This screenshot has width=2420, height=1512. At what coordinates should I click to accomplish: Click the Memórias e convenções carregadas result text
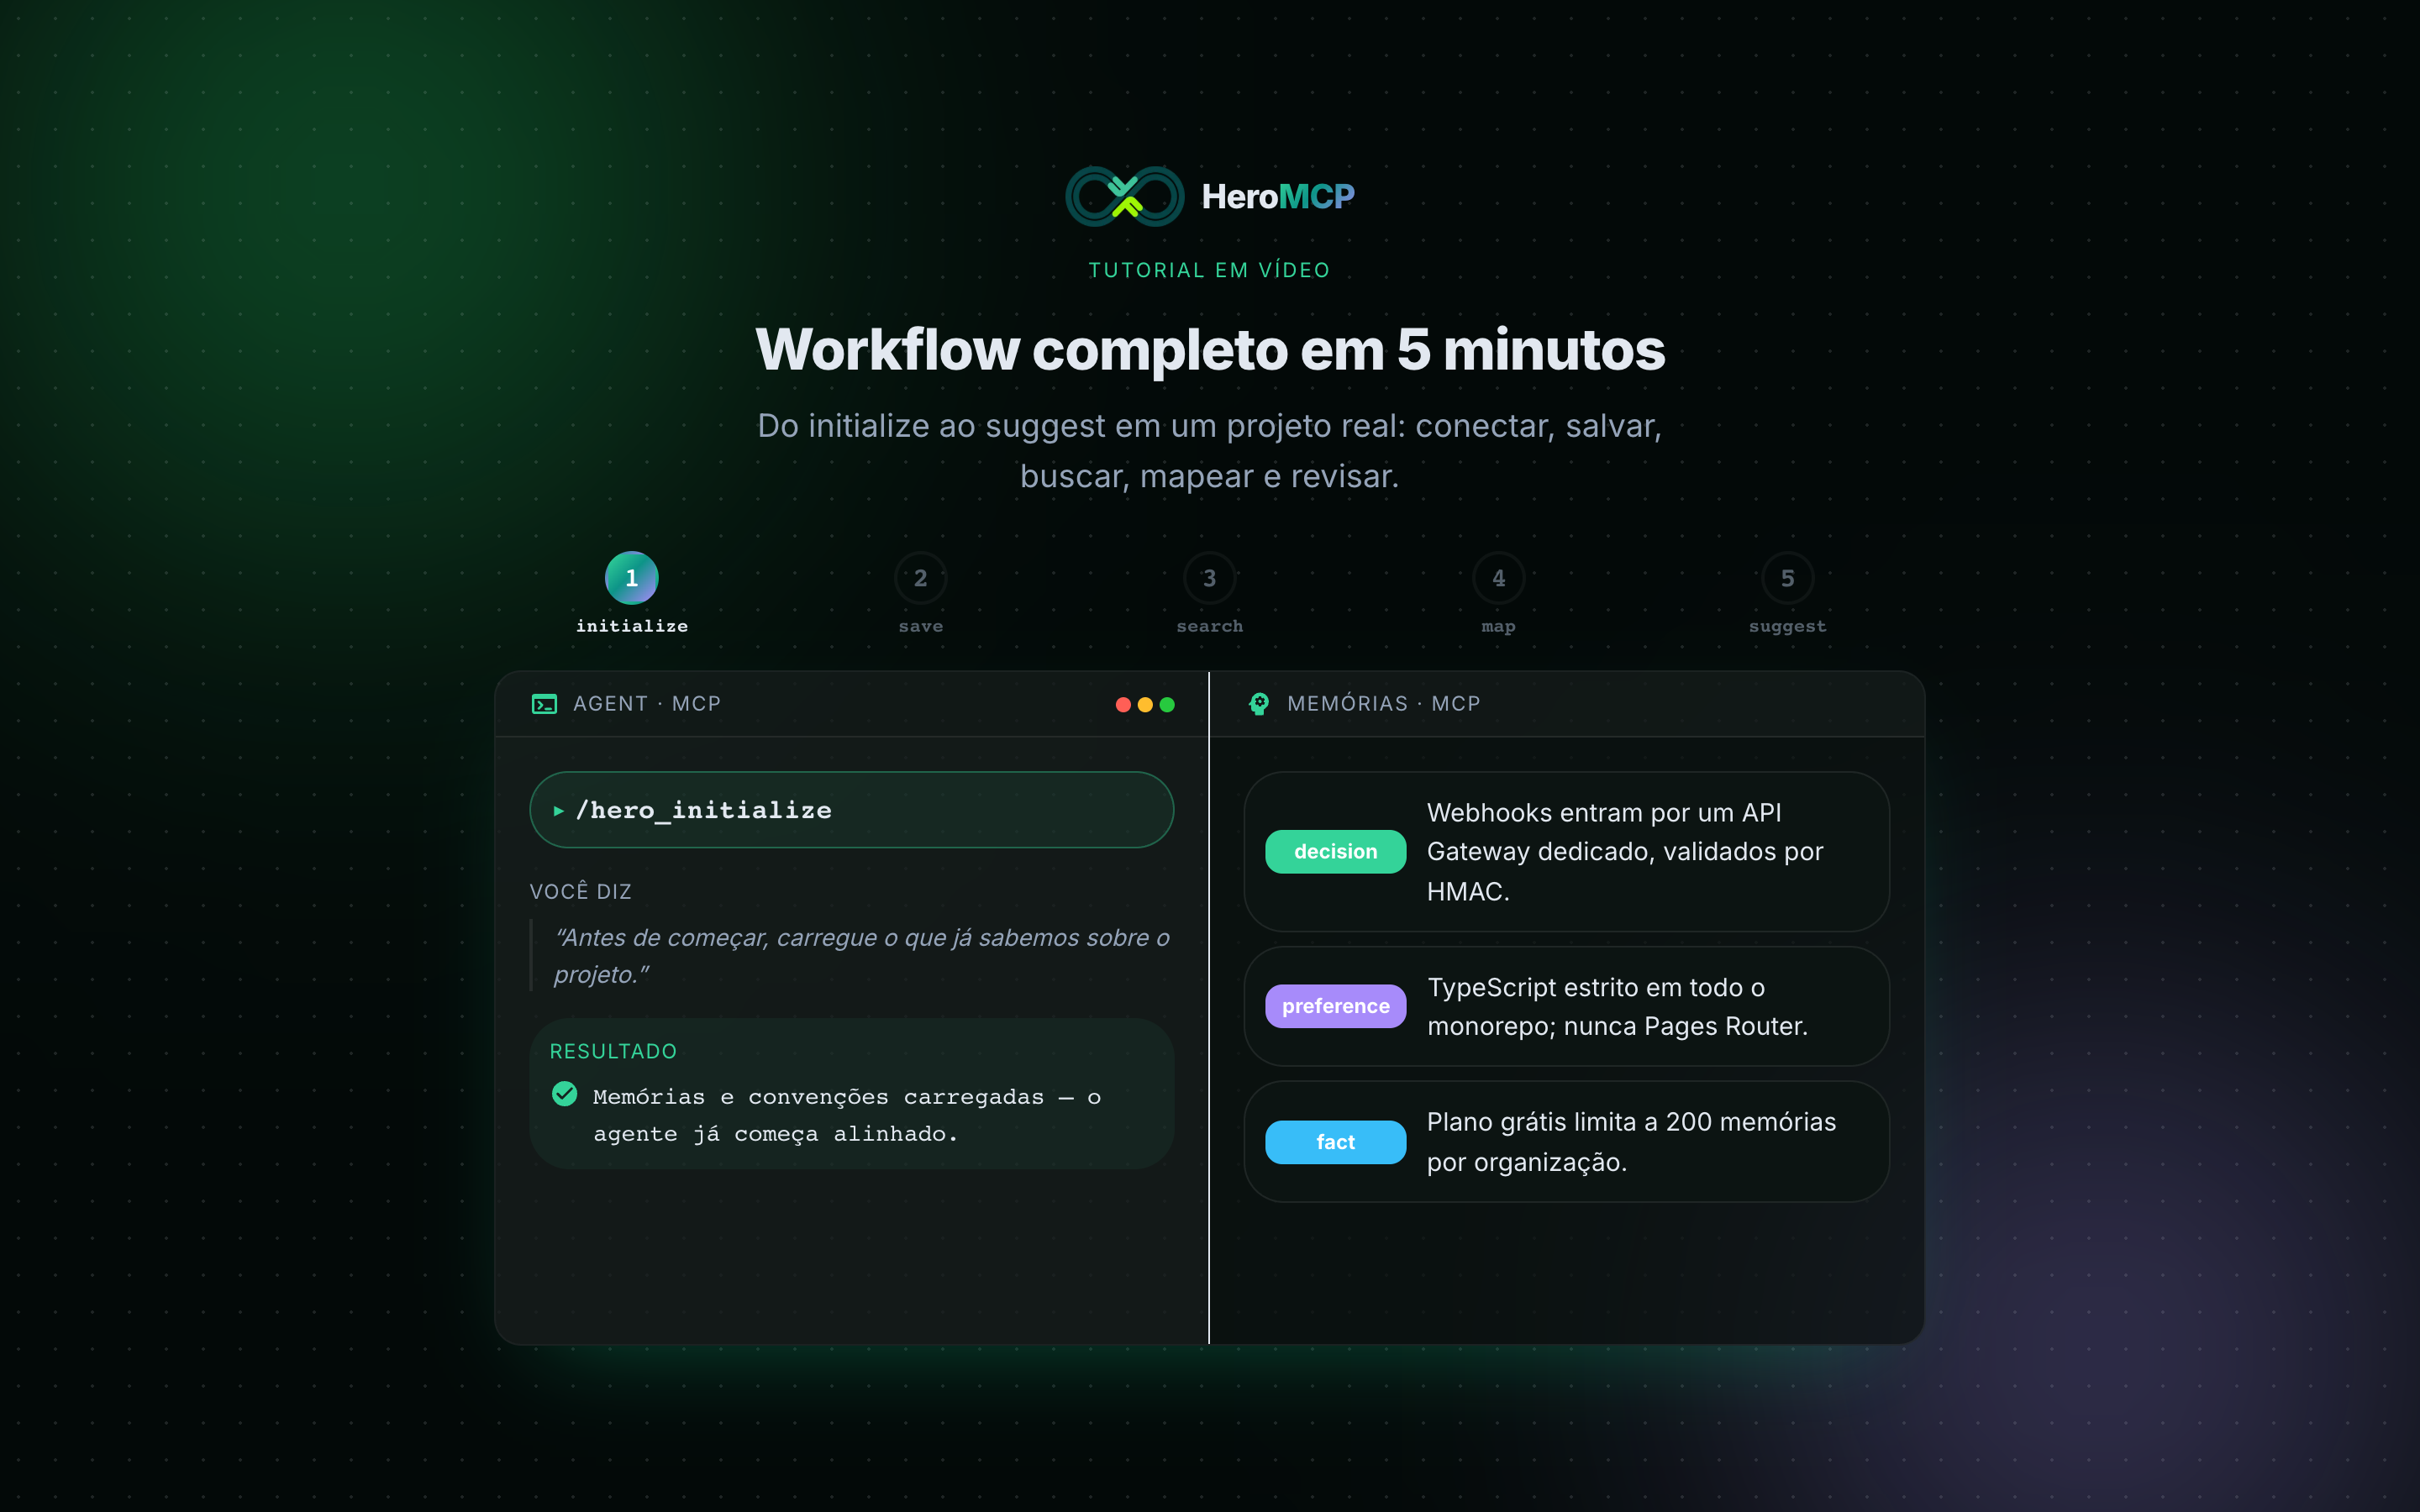point(847,1115)
